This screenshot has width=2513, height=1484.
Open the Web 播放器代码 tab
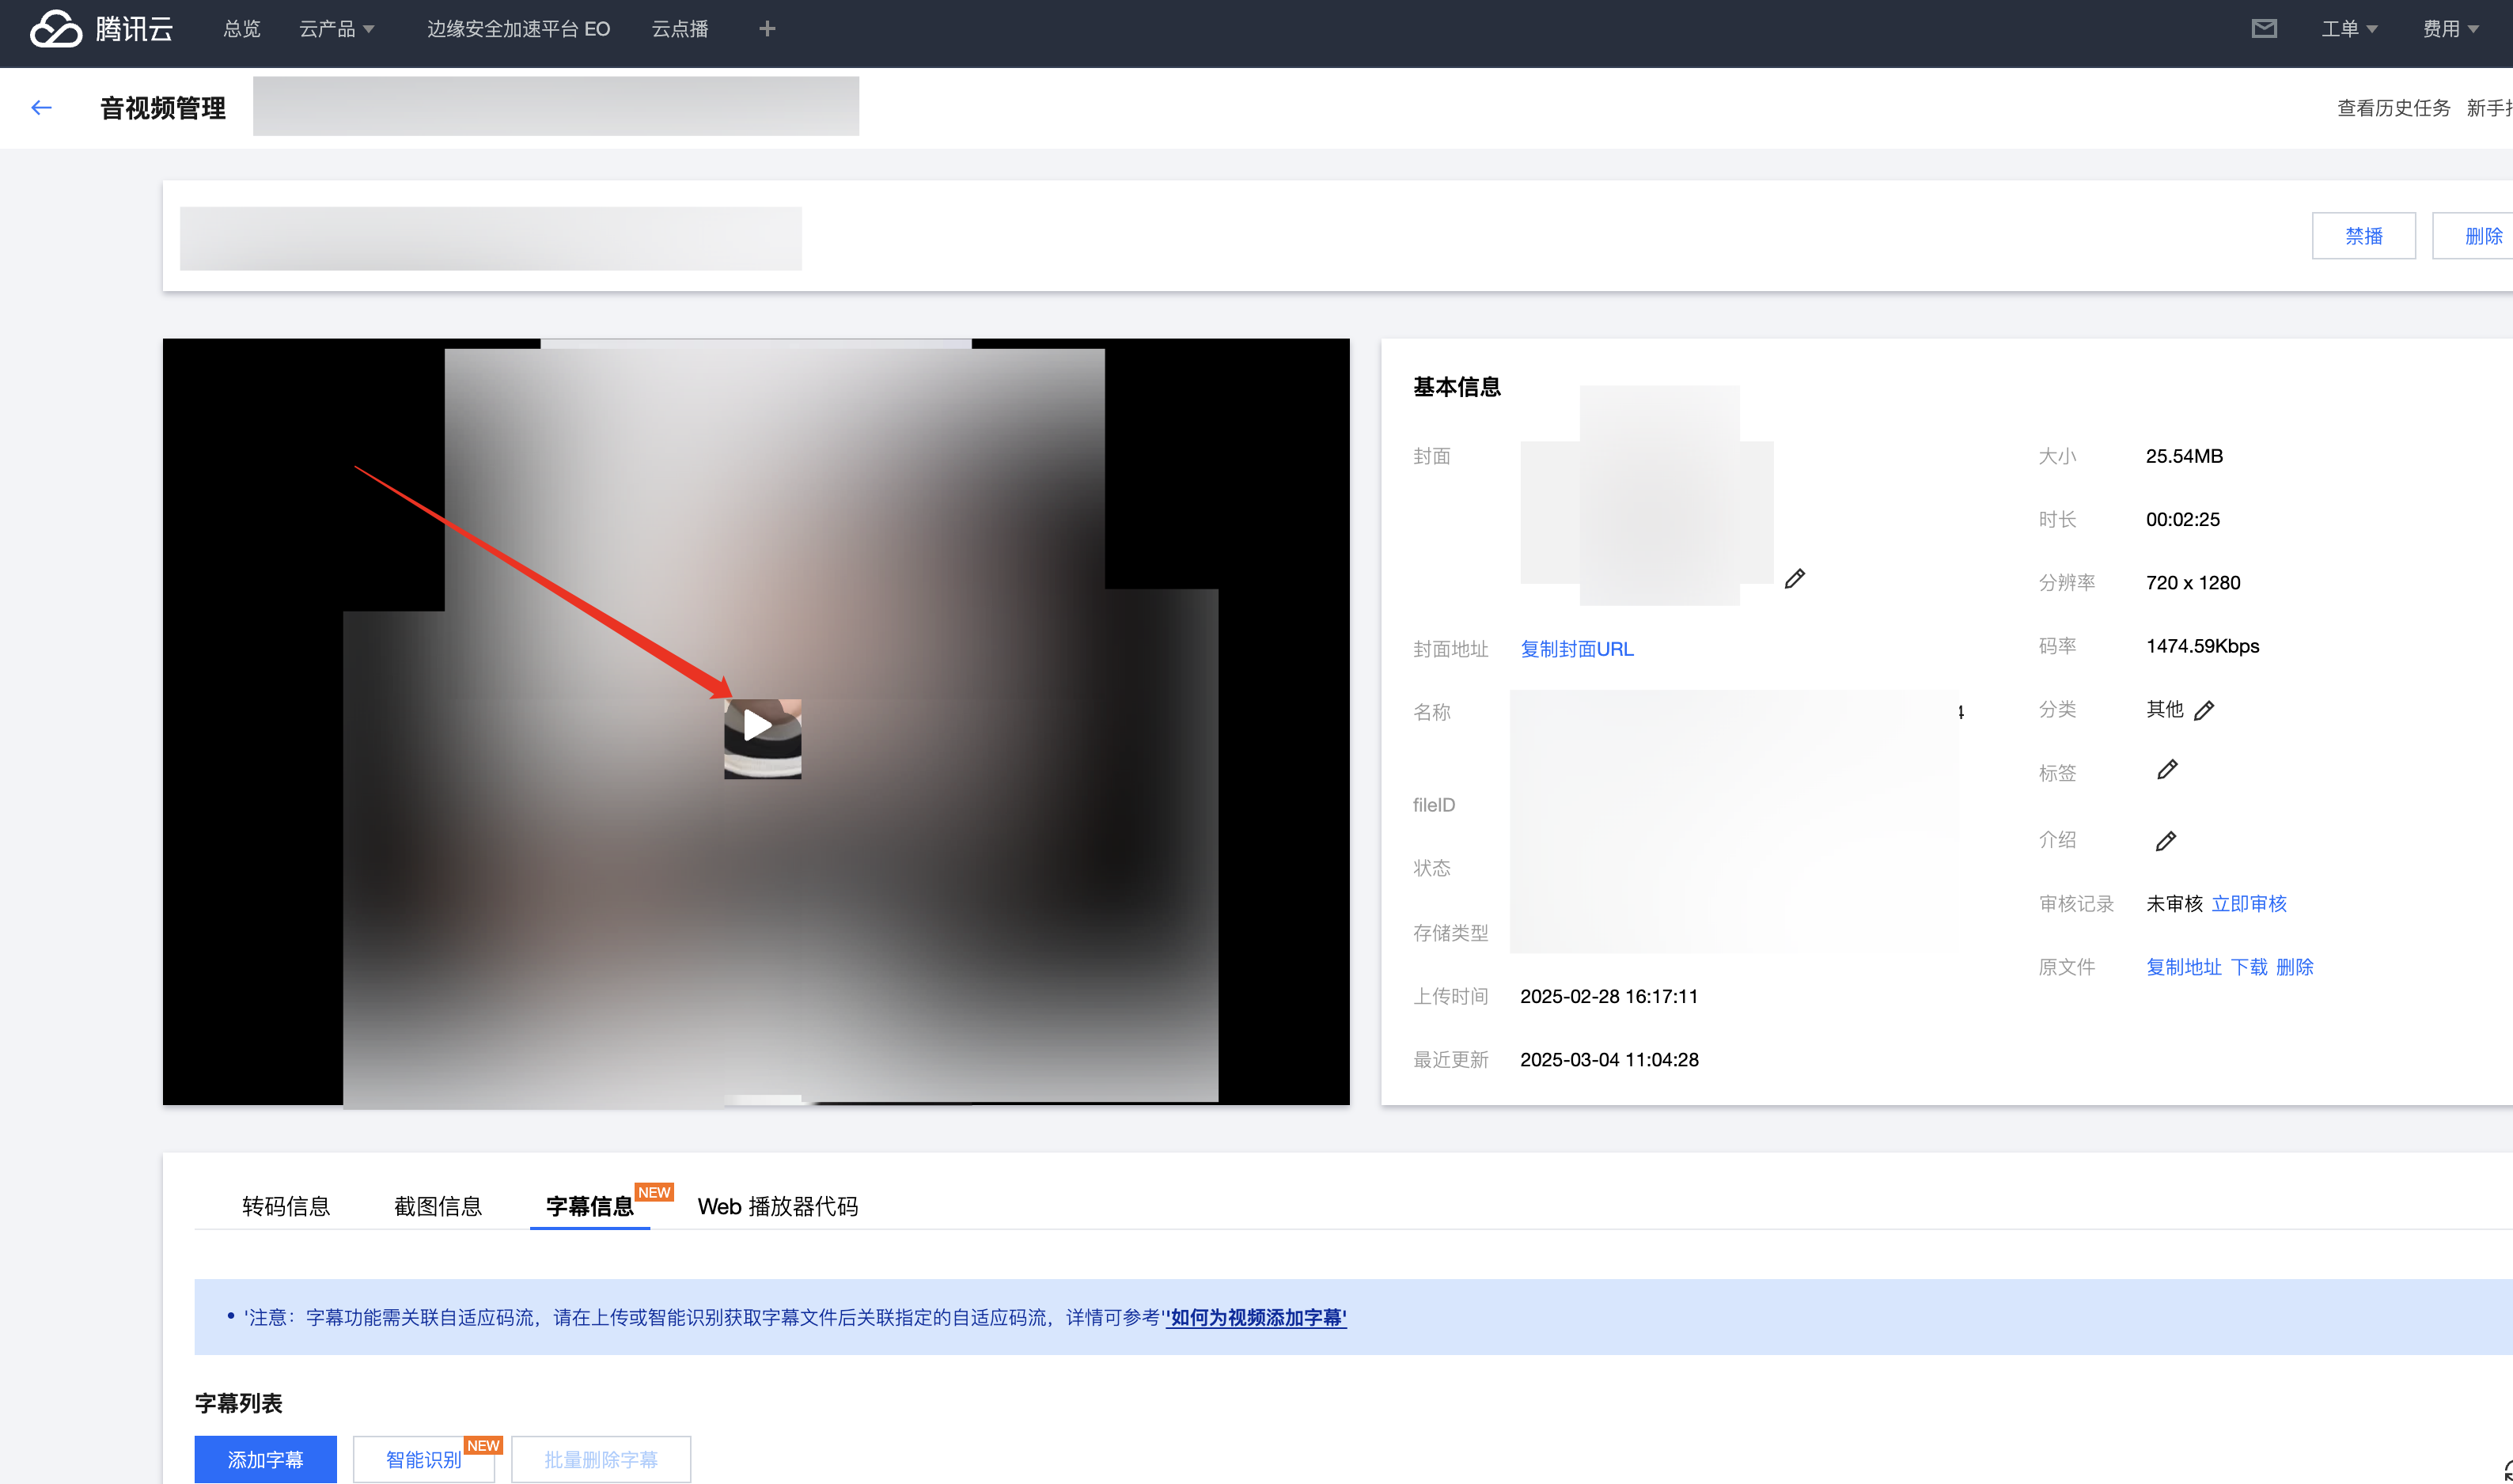point(777,1206)
